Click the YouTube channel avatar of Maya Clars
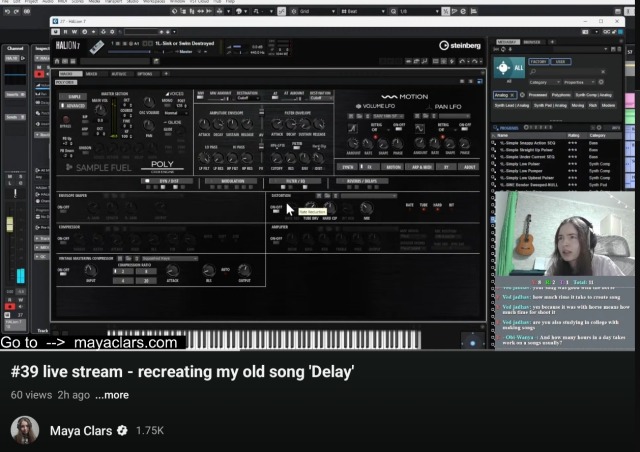The image size is (640, 452). click(x=24, y=430)
